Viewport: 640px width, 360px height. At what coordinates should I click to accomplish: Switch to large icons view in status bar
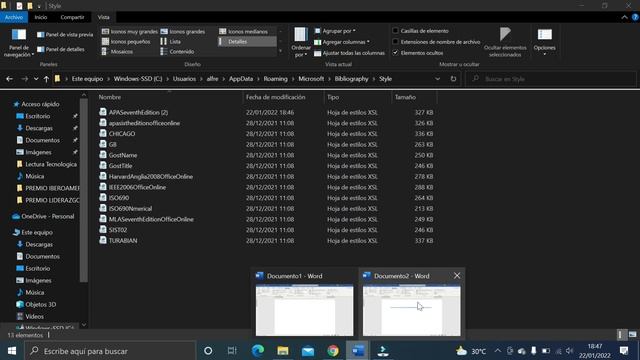click(632, 335)
